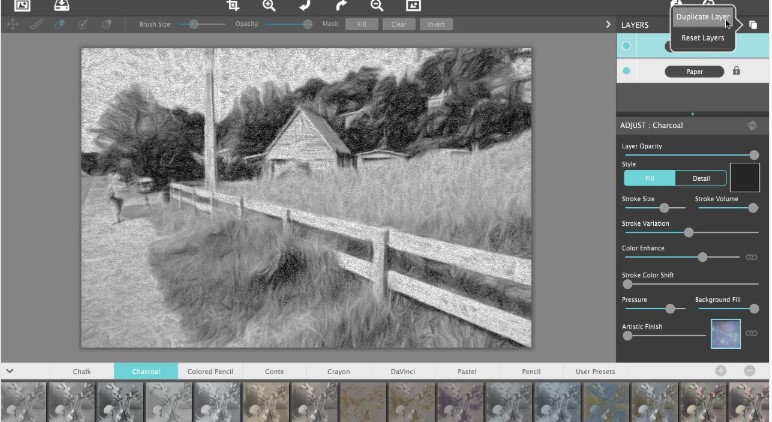Click the Stroke Volume slider
Viewport: 772px width, 422px height.
[728, 208]
